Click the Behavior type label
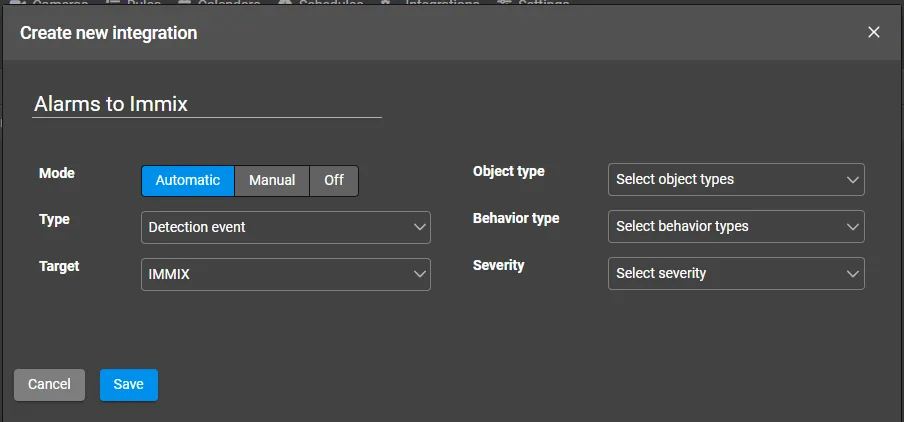 coord(516,218)
